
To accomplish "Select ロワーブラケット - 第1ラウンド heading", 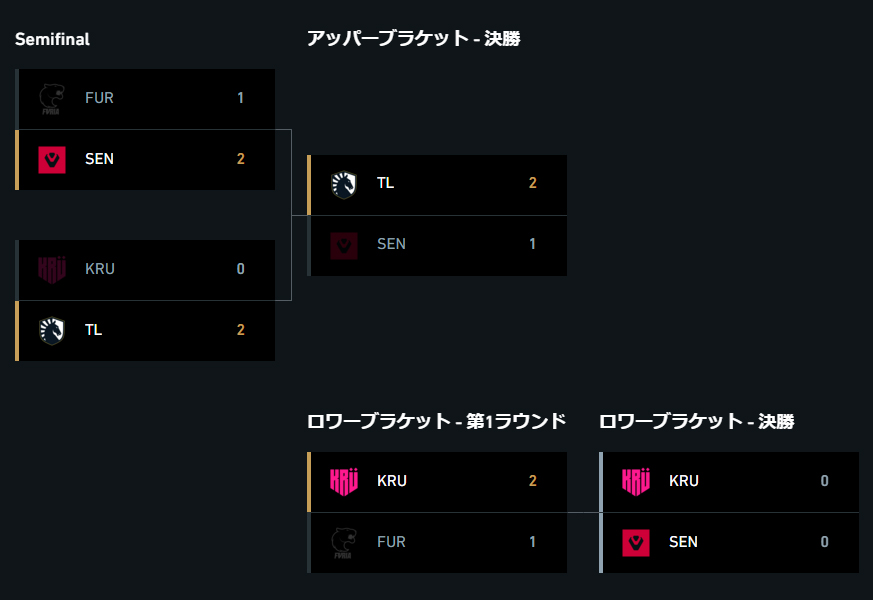I will coord(436,421).
